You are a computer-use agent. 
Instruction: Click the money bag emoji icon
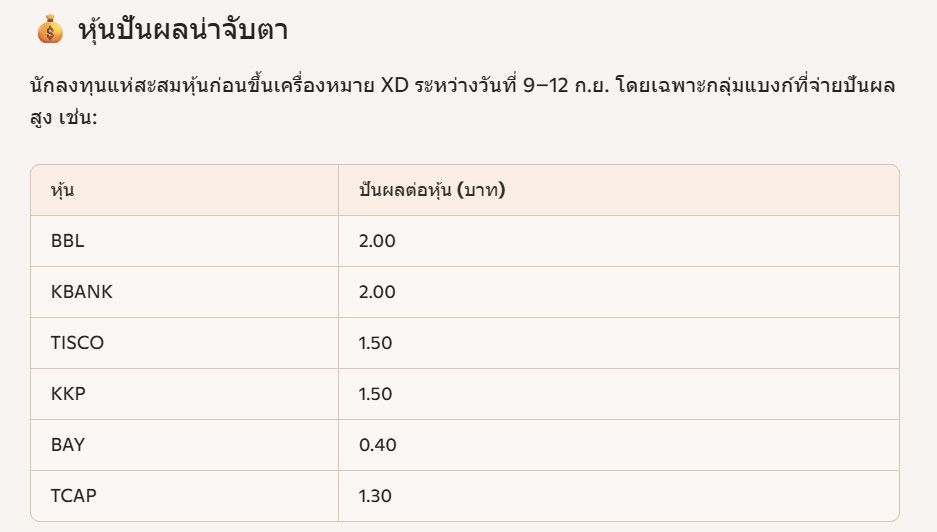[50, 29]
